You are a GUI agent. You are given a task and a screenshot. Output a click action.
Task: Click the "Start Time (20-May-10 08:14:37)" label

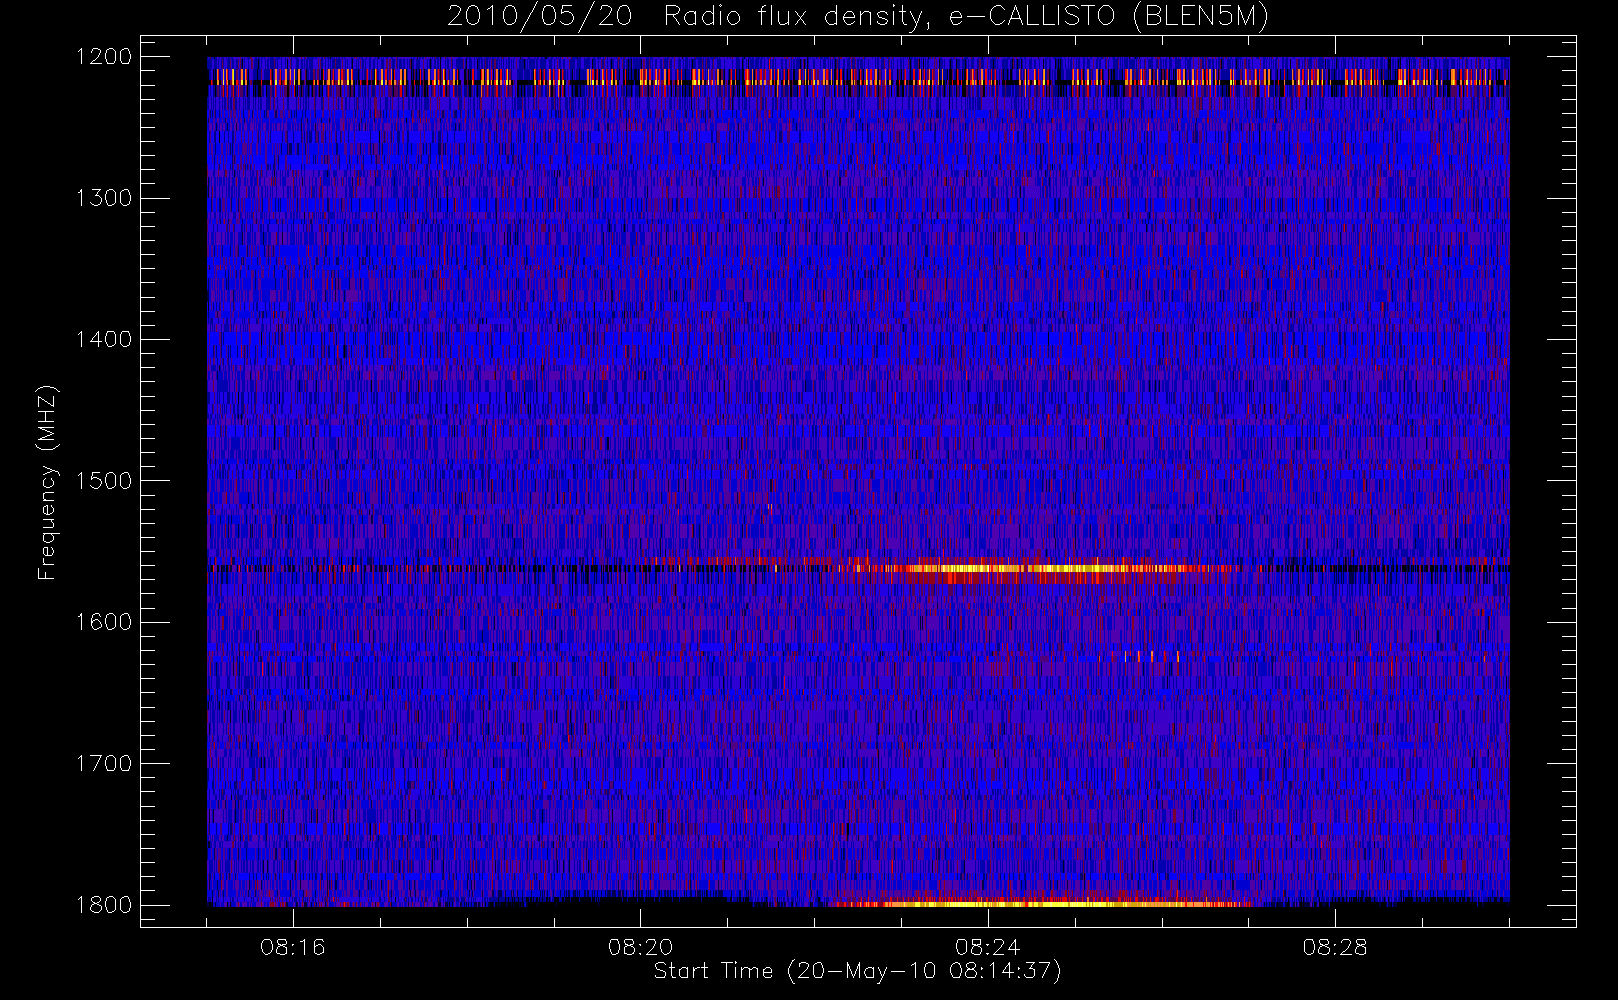pyautogui.click(x=857, y=971)
